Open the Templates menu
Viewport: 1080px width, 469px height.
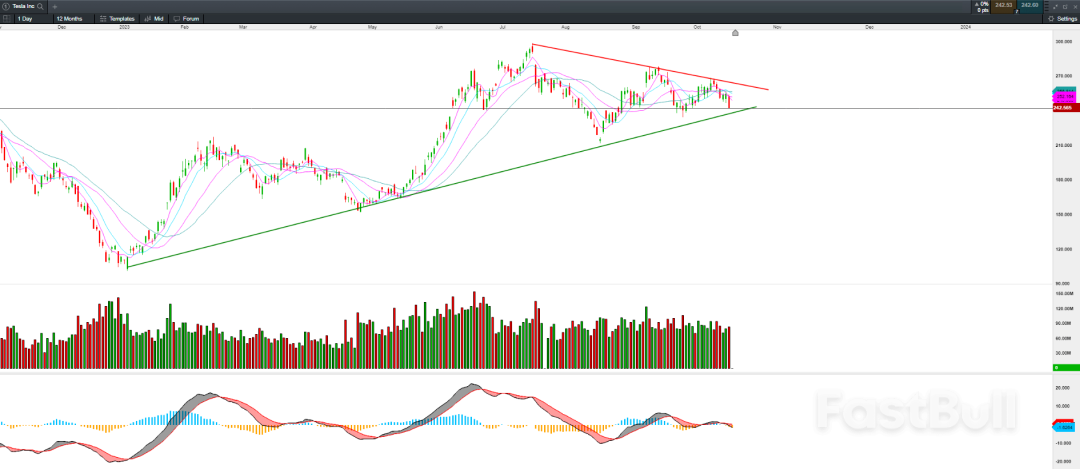click(x=117, y=18)
